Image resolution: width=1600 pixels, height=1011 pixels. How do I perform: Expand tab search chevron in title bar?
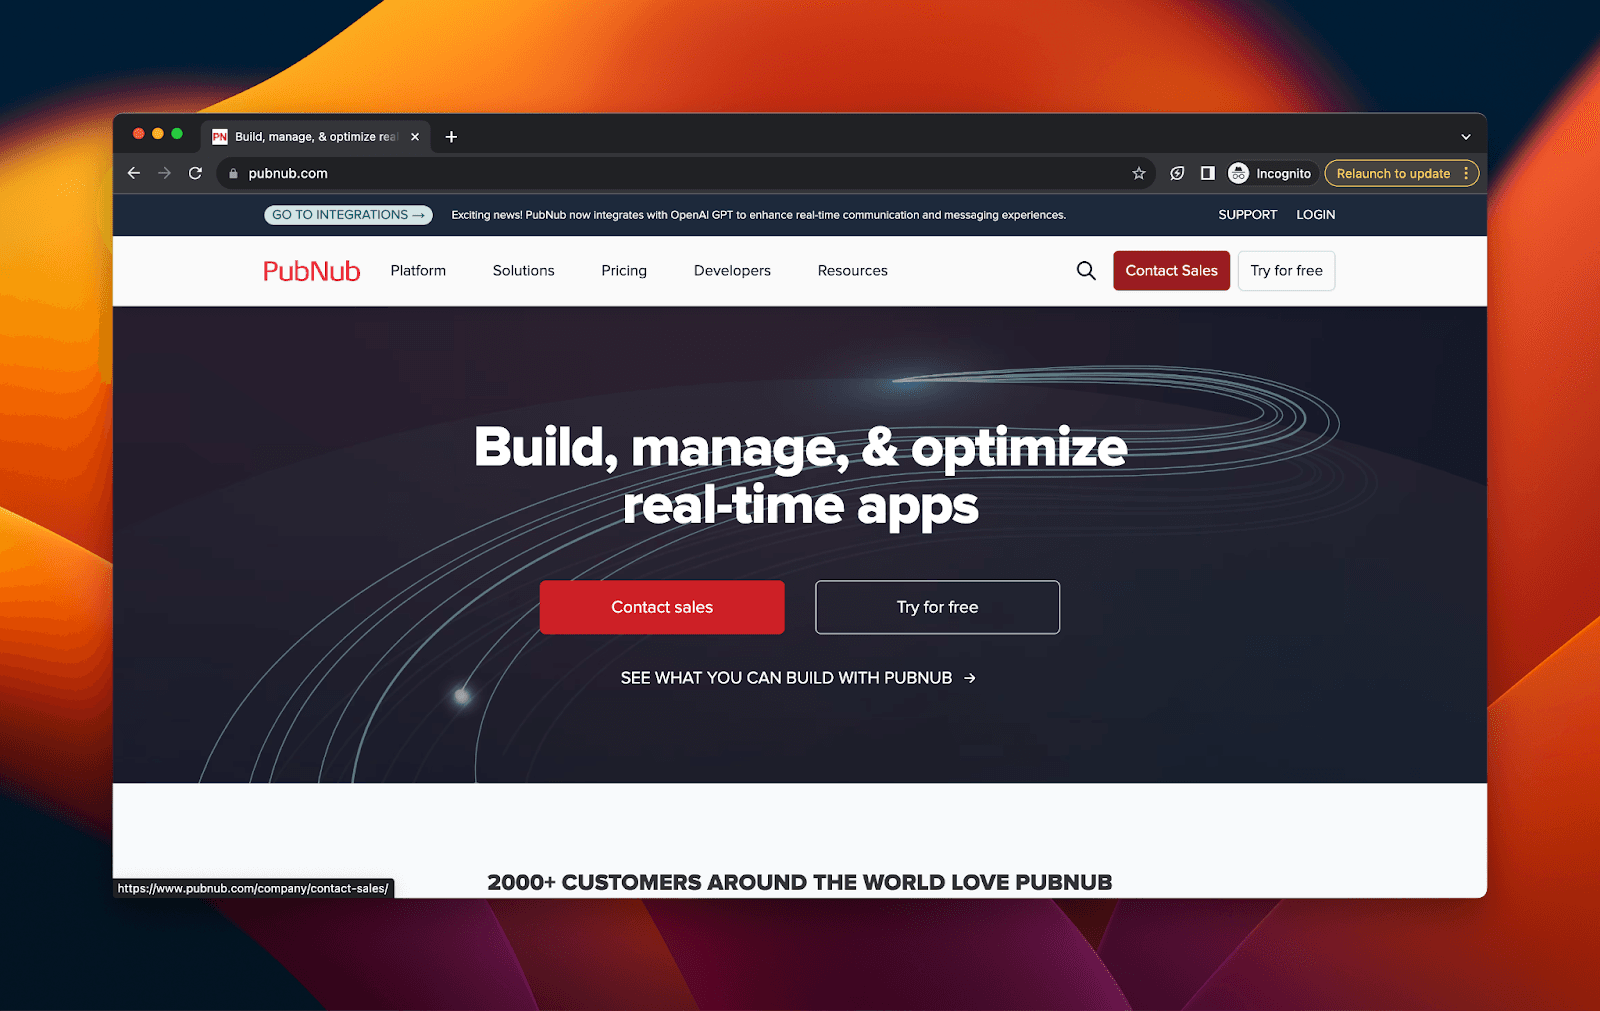click(1466, 137)
